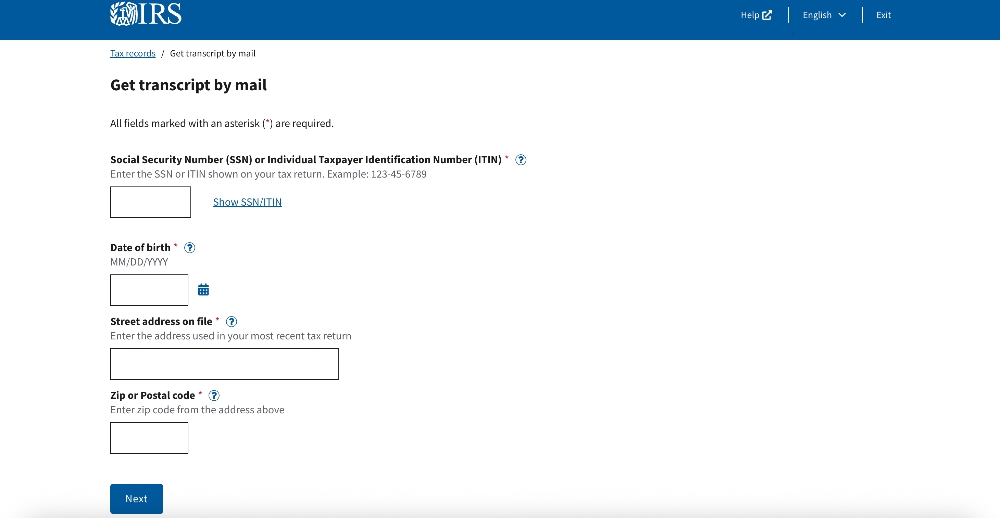Focus the SSN or ITIN input field
Viewport: 1000px width, 518px height.
pyautogui.click(x=151, y=202)
